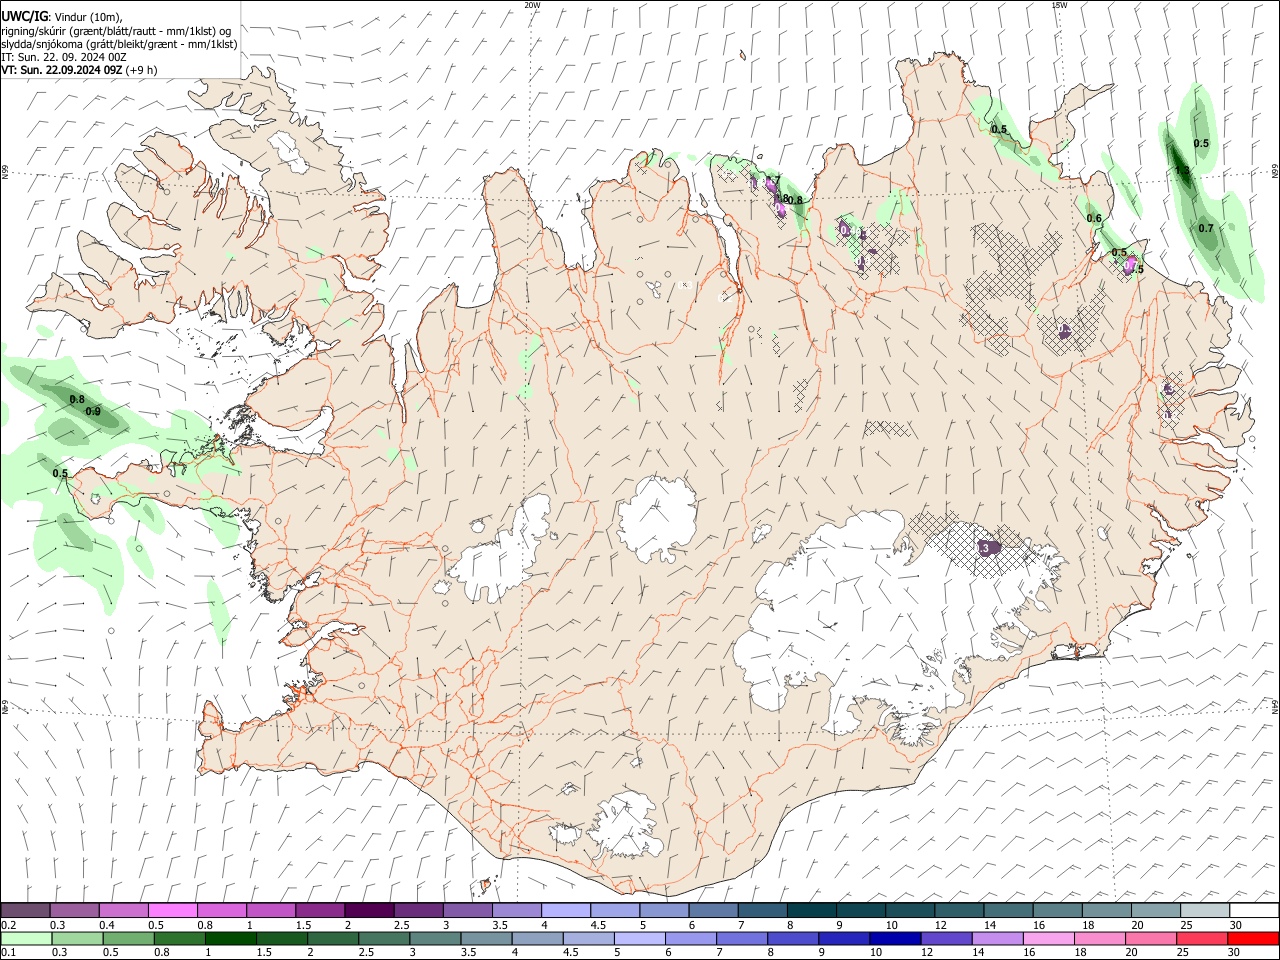Choose the darkest green rain swatch between 1 and 1.5

pyautogui.click(x=231, y=938)
